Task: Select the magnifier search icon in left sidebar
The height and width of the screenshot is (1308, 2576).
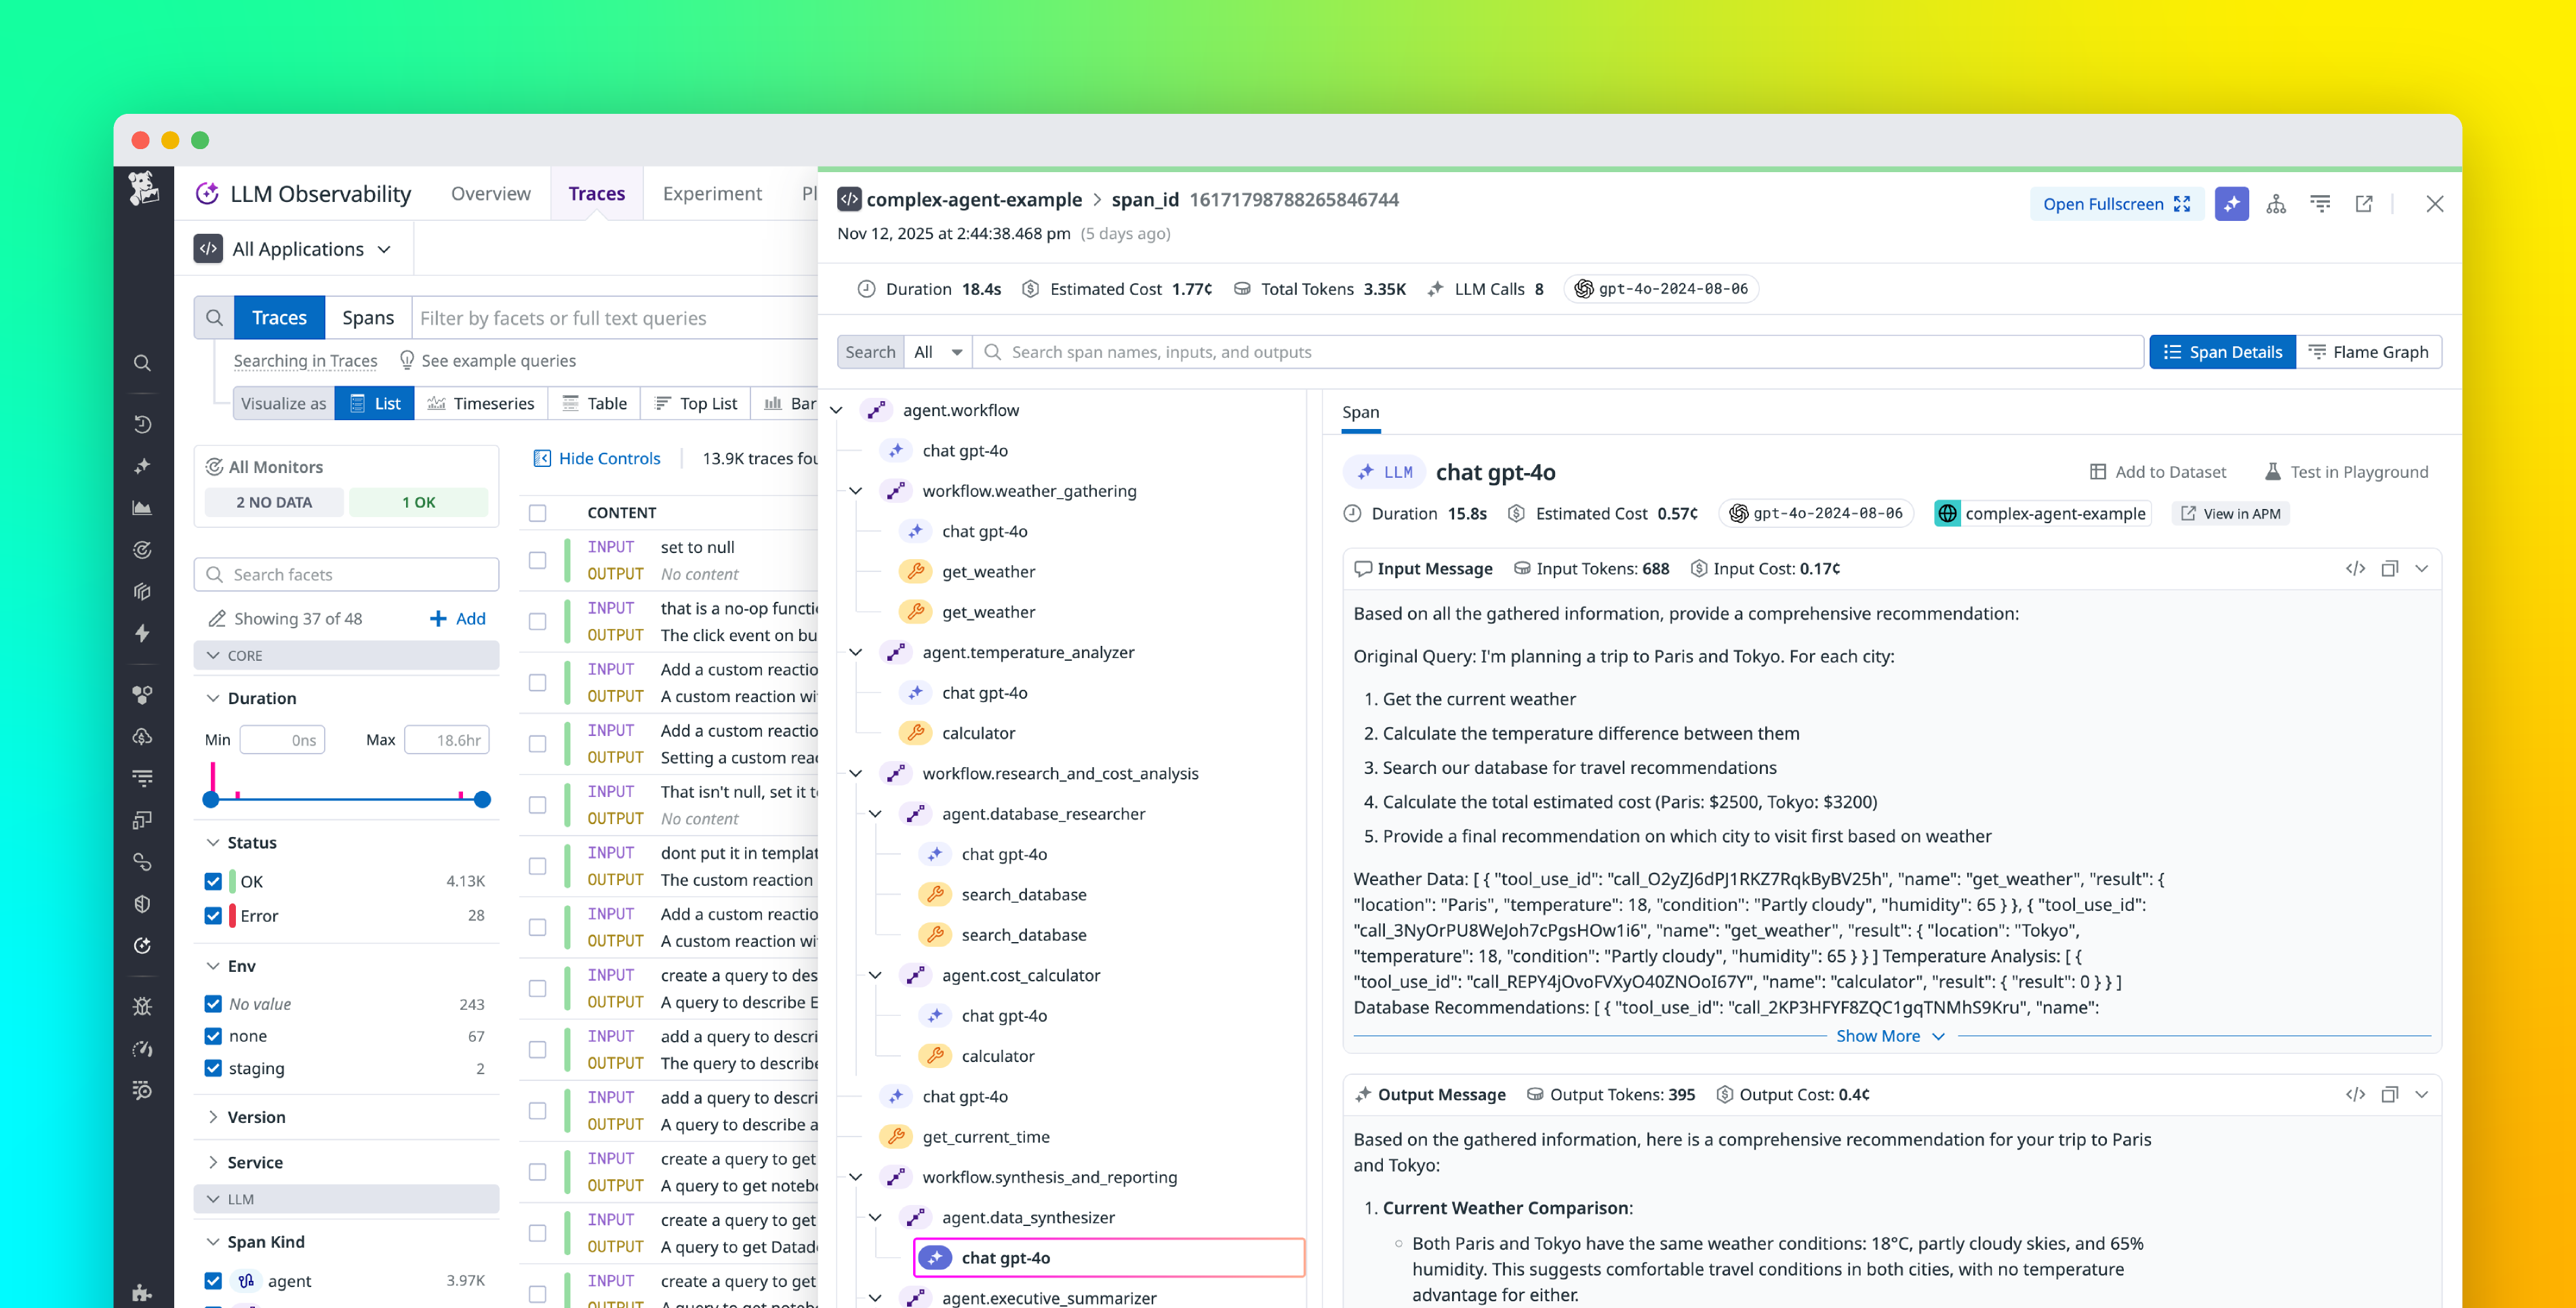Action: click(142, 363)
